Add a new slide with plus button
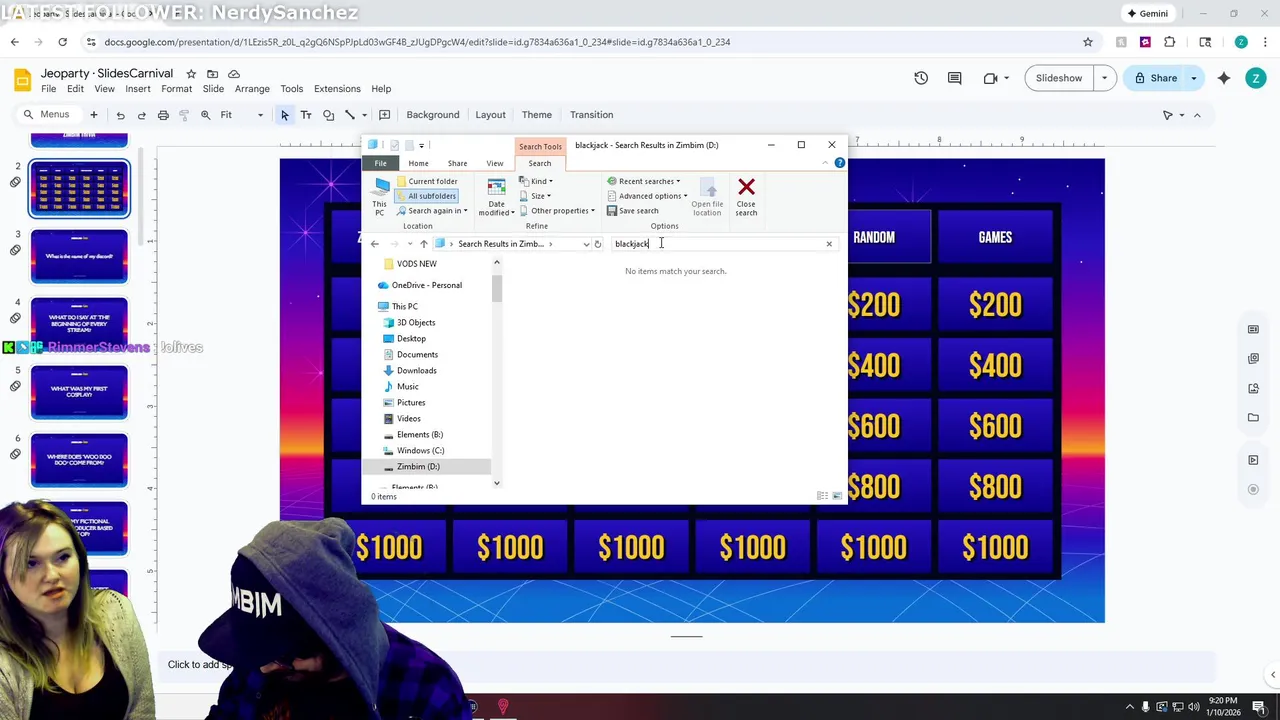 [x=94, y=115]
